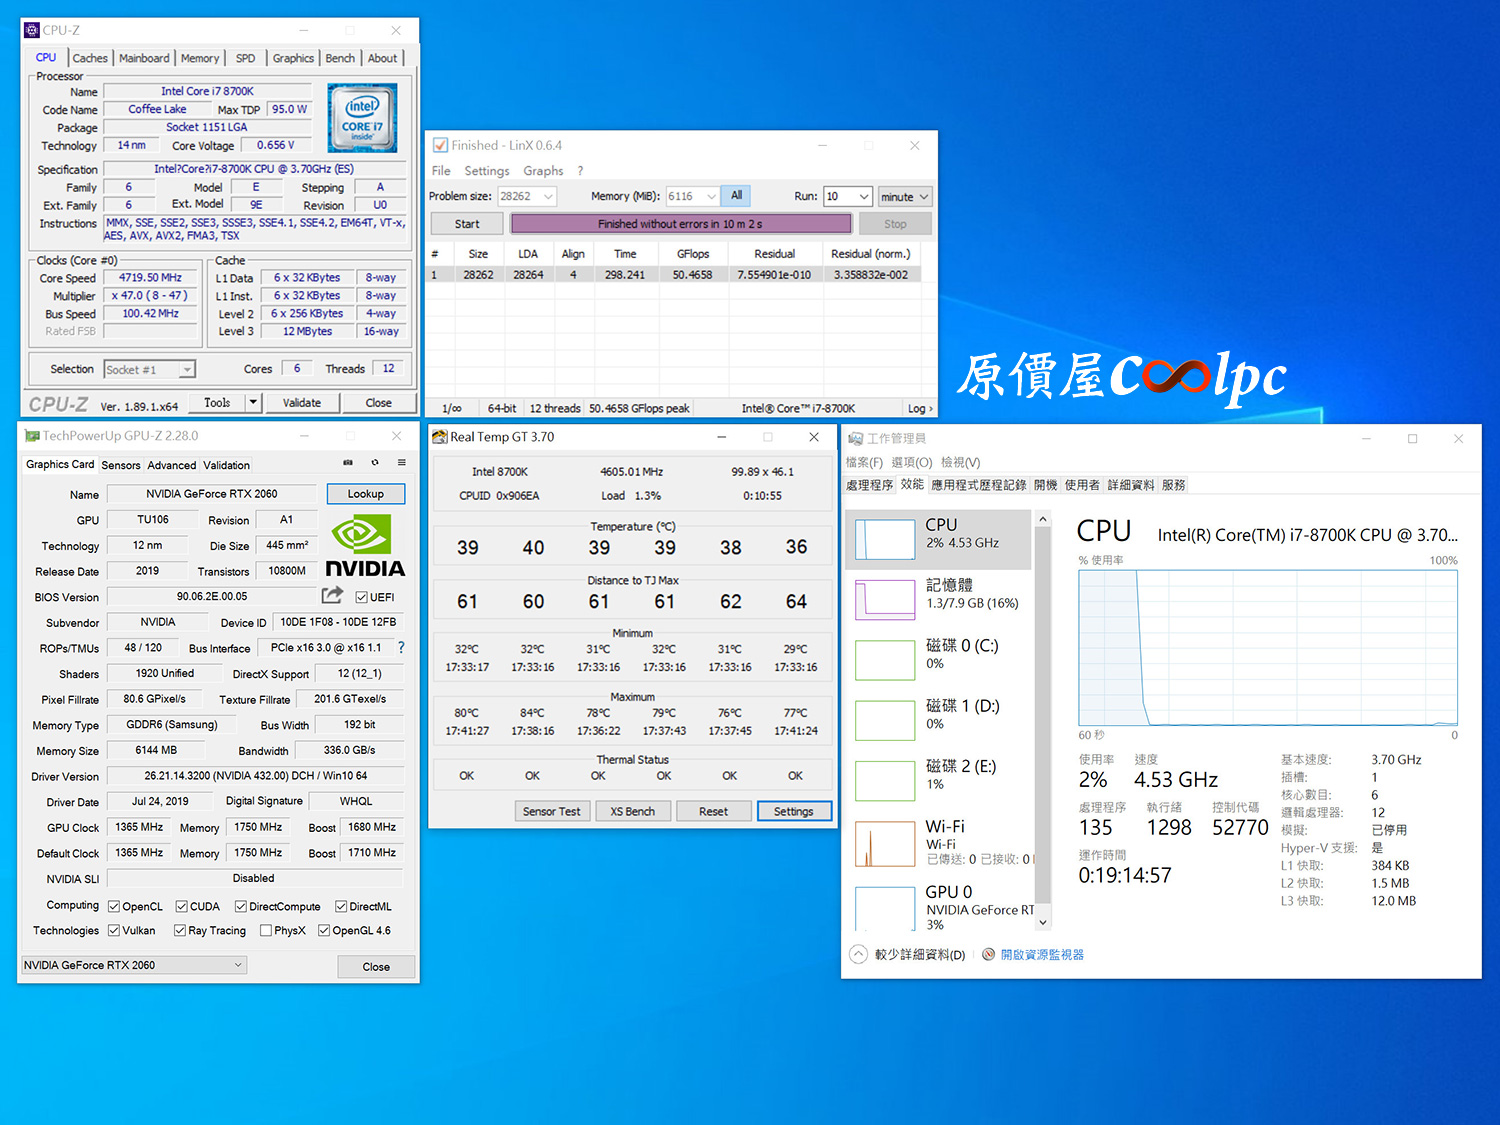Enable the PhysX checkbox
The height and width of the screenshot is (1125, 1500).
coord(266,930)
